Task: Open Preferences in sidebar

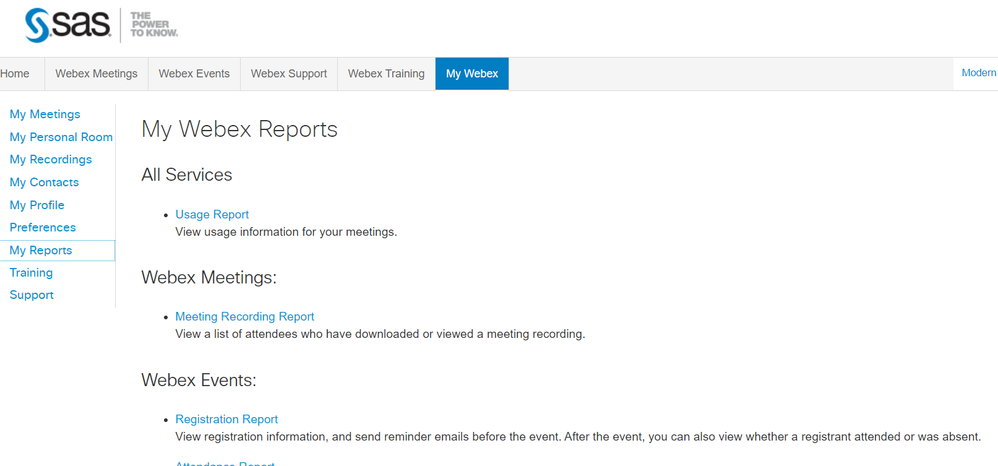Action: pyautogui.click(x=43, y=227)
